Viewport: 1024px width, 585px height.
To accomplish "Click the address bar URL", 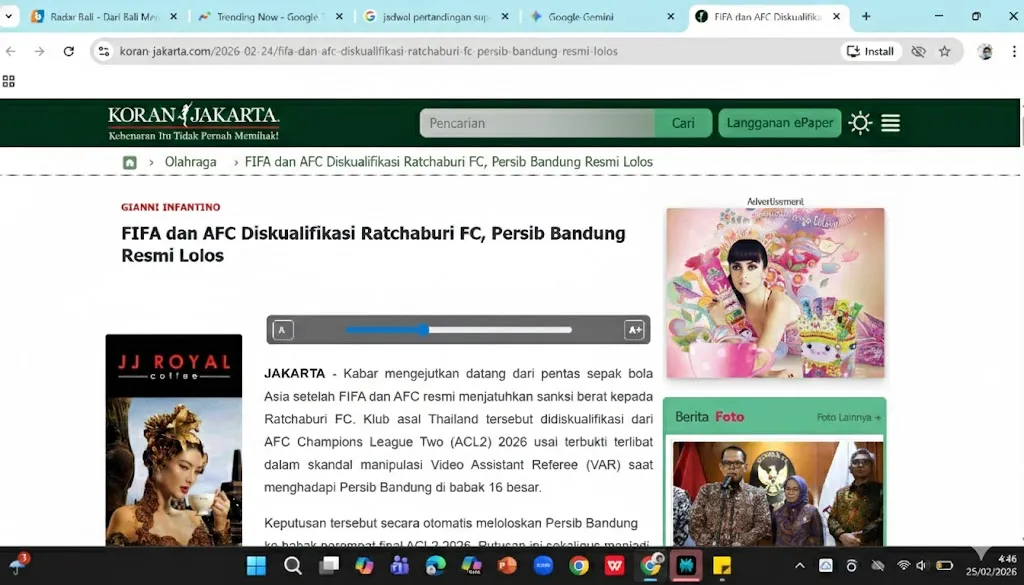I will coord(368,51).
